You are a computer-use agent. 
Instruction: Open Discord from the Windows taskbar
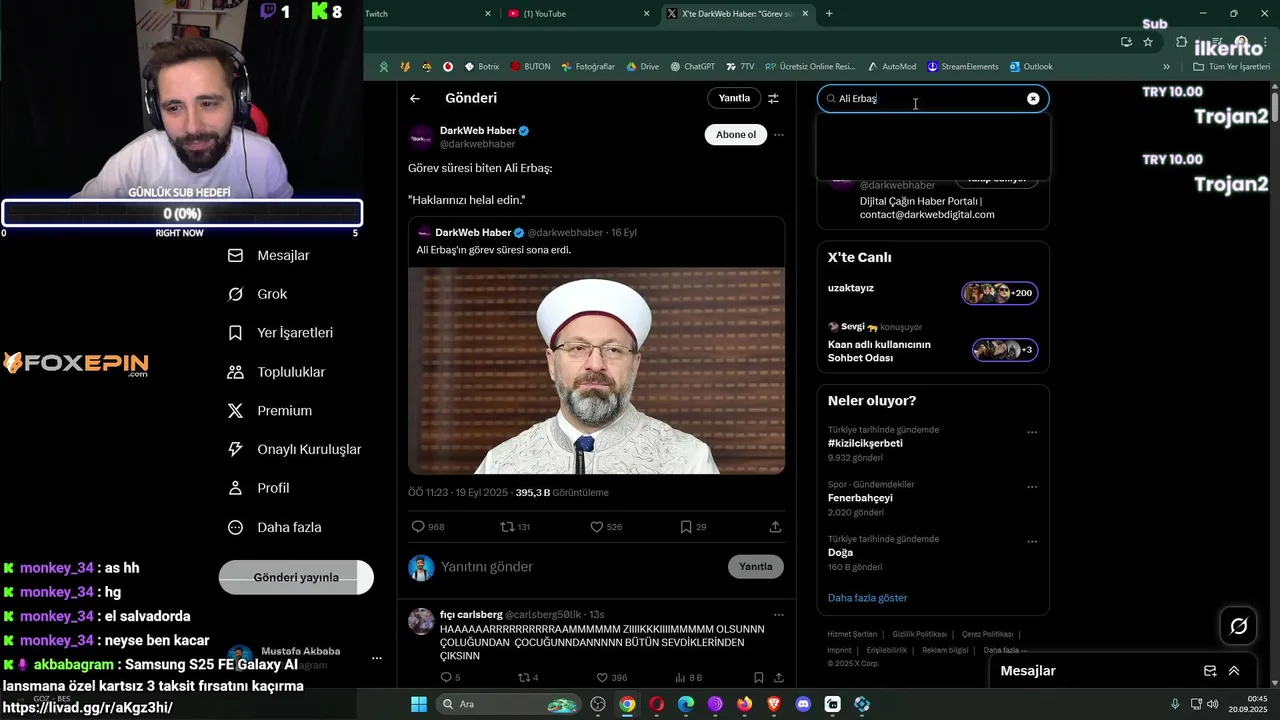[803, 704]
